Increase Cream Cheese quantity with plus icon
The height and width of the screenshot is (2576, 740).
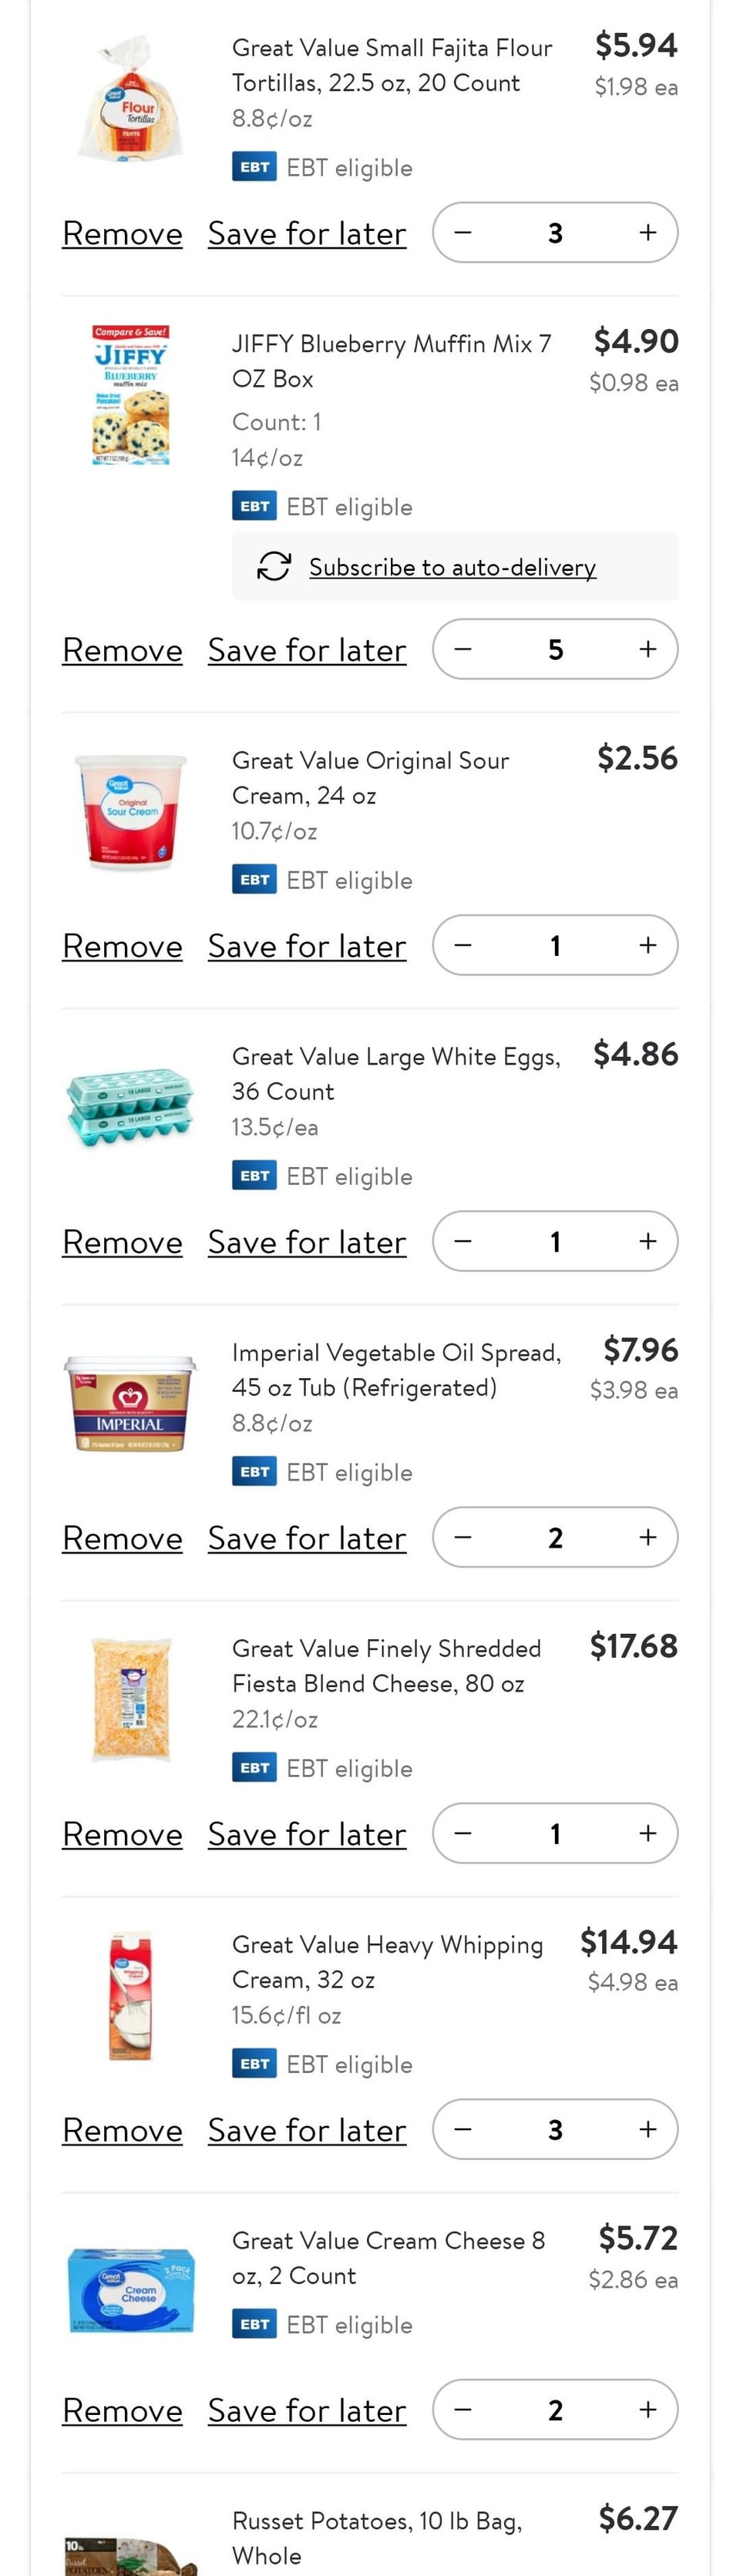(648, 2409)
